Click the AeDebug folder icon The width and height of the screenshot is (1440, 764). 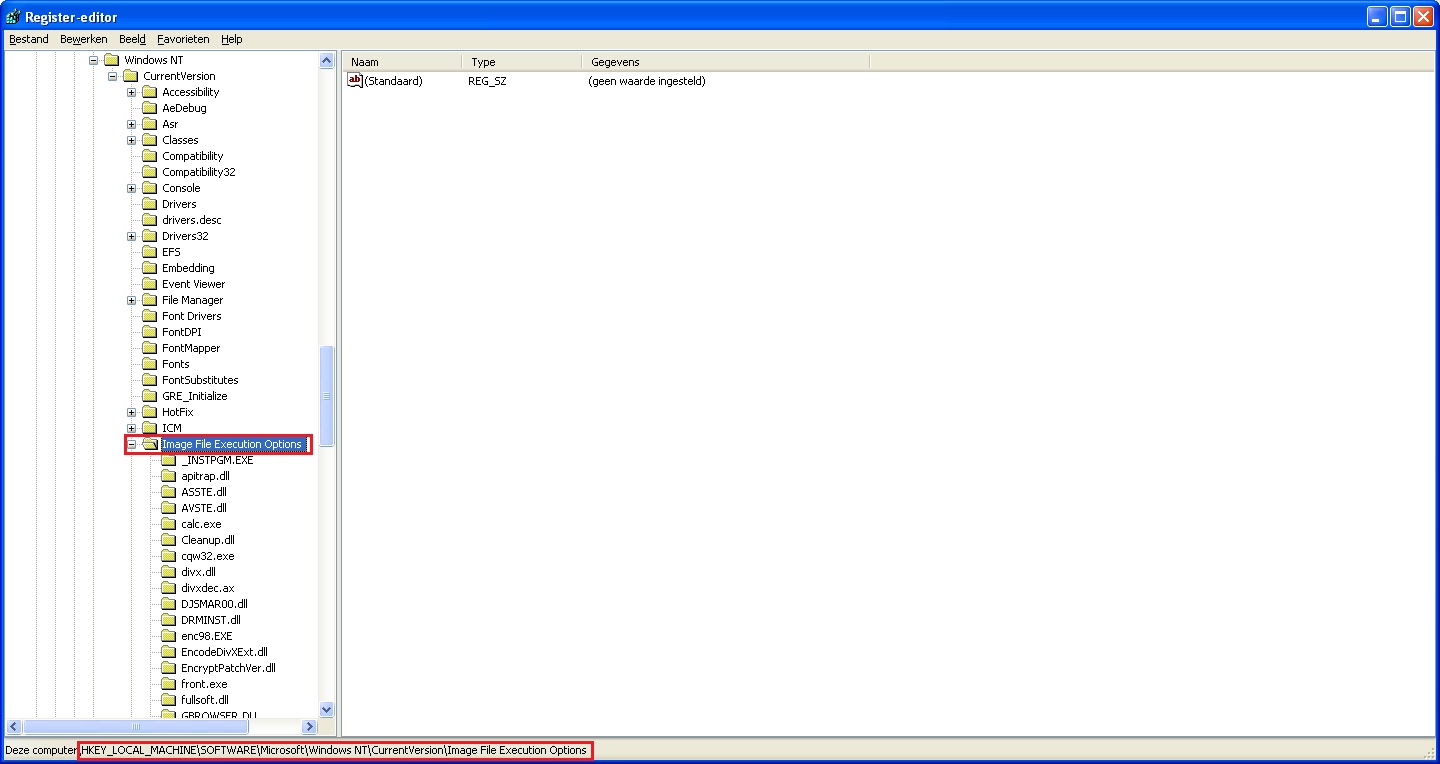(150, 108)
